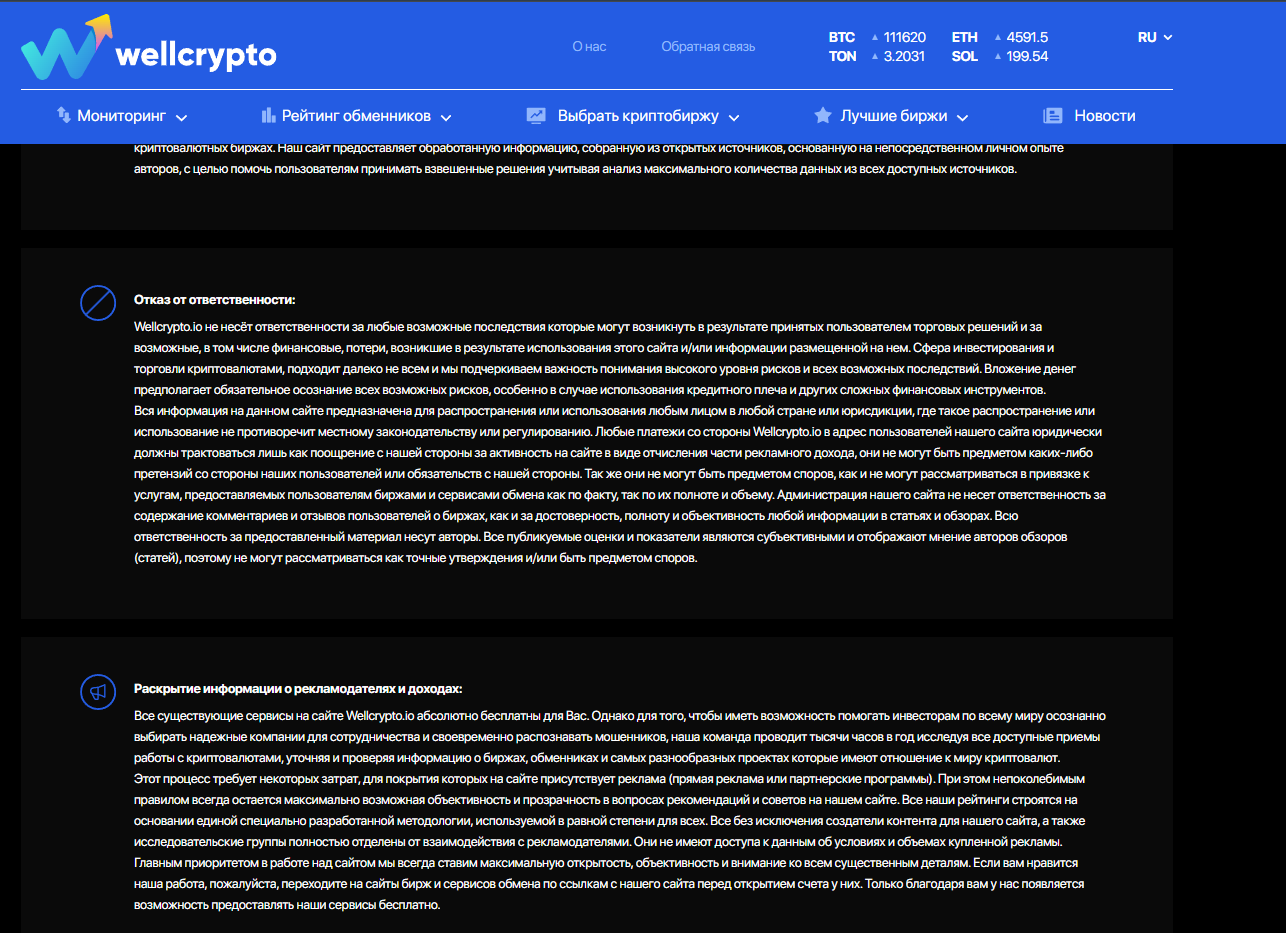
Task: Click the Новости newspaper icon
Action: [x=1052, y=115]
